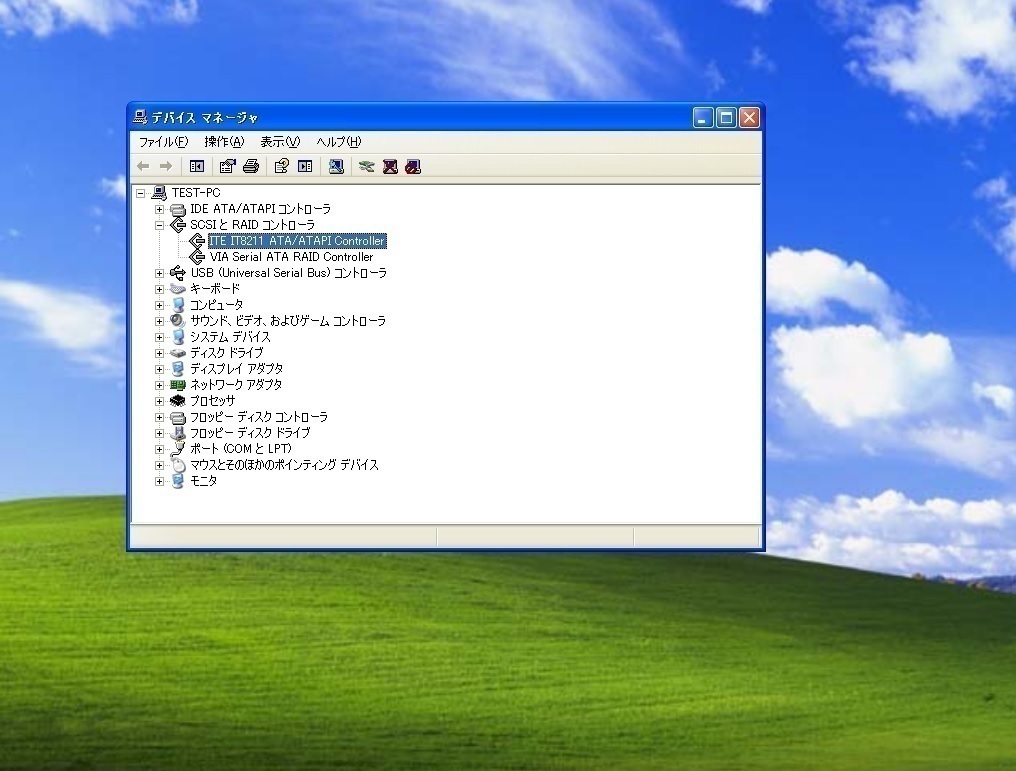Click the ディスク ドライブ drive icon

pos(178,353)
